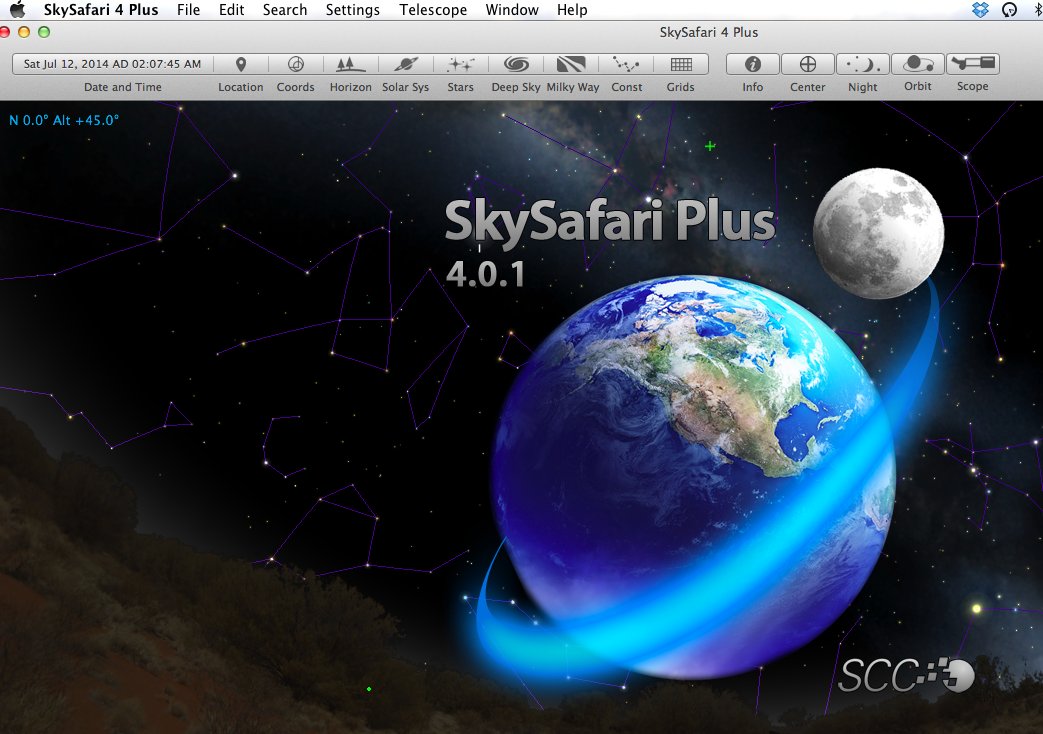Click the green crosshair marker in the sky

(710, 146)
